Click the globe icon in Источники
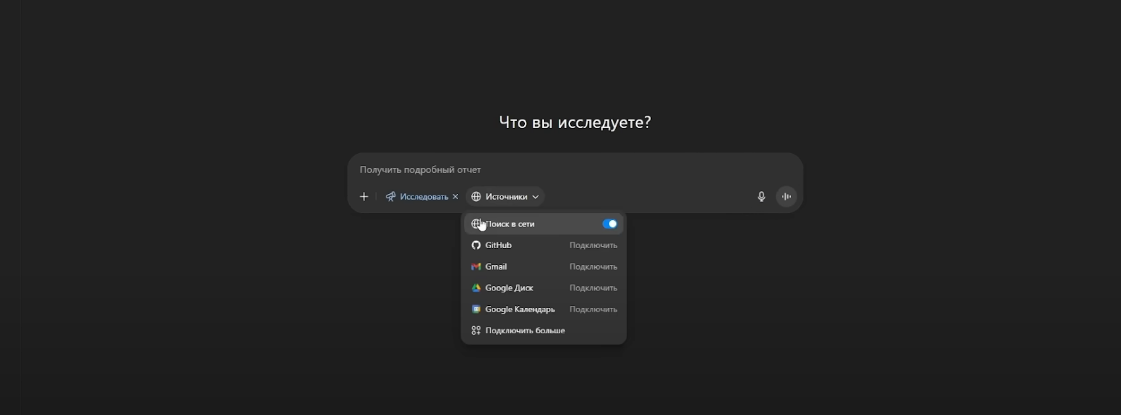 pyautogui.click(x=476, y=197)
